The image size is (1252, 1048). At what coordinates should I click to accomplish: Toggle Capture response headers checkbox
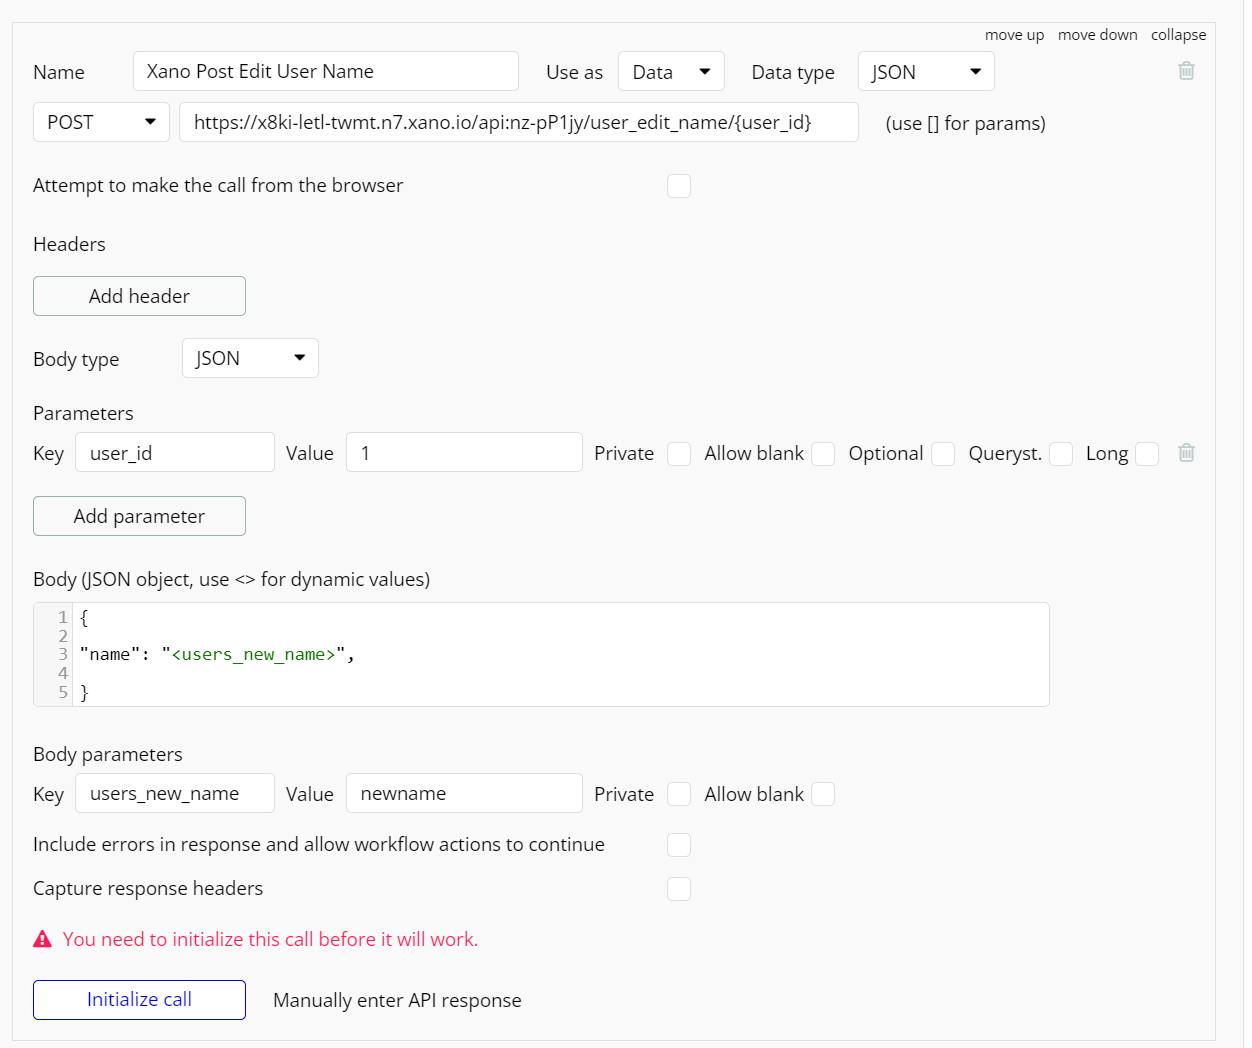[679, 889]
